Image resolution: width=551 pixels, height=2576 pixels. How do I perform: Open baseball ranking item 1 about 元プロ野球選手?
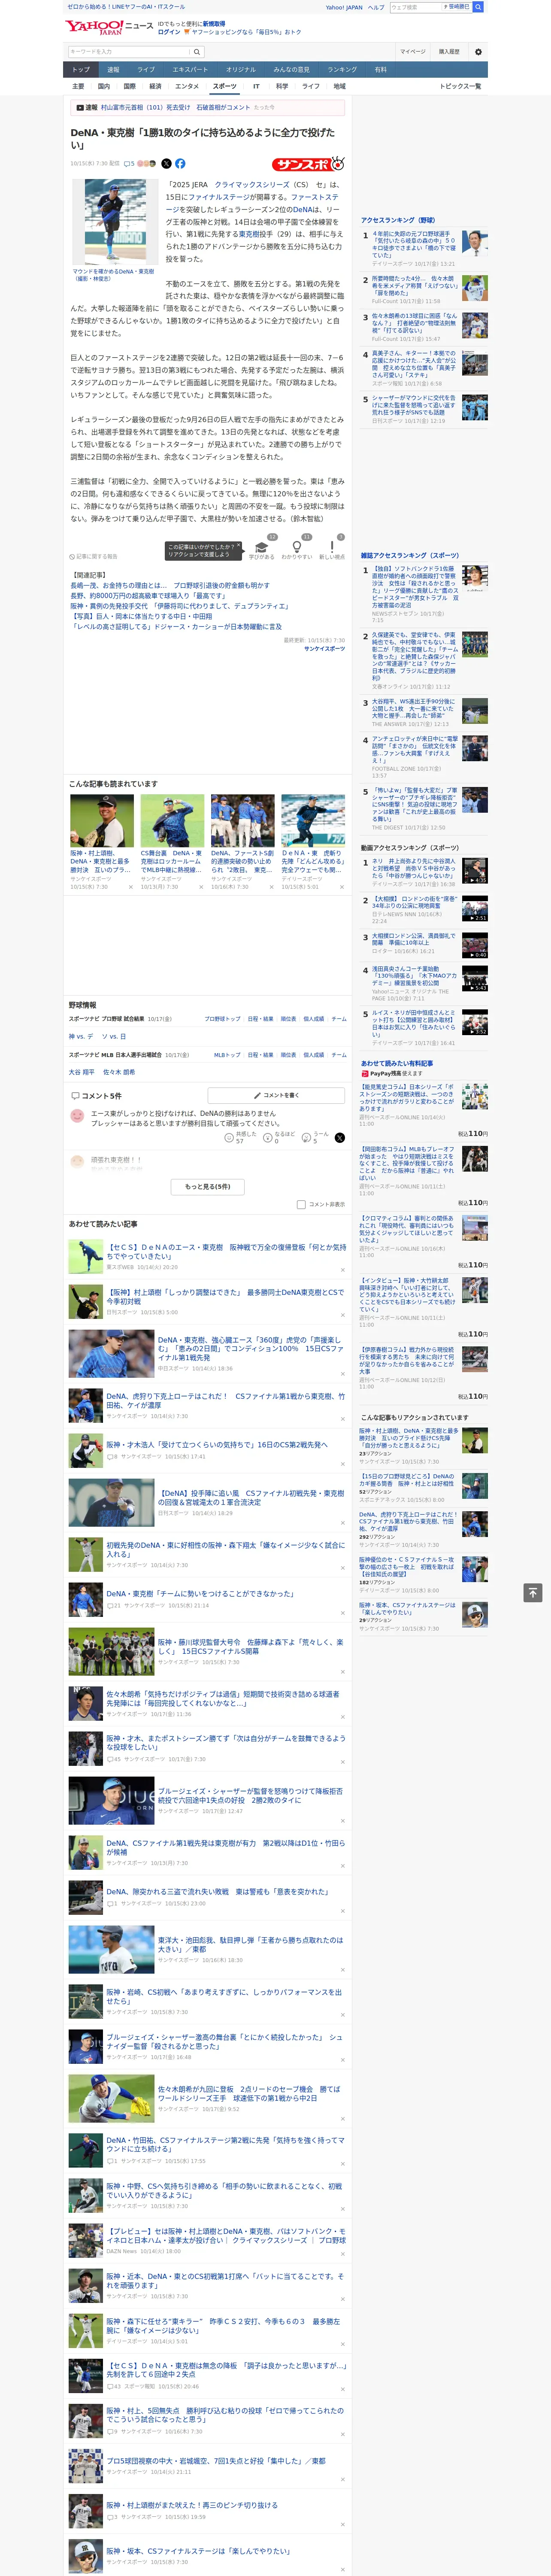(x=414, y=244)
